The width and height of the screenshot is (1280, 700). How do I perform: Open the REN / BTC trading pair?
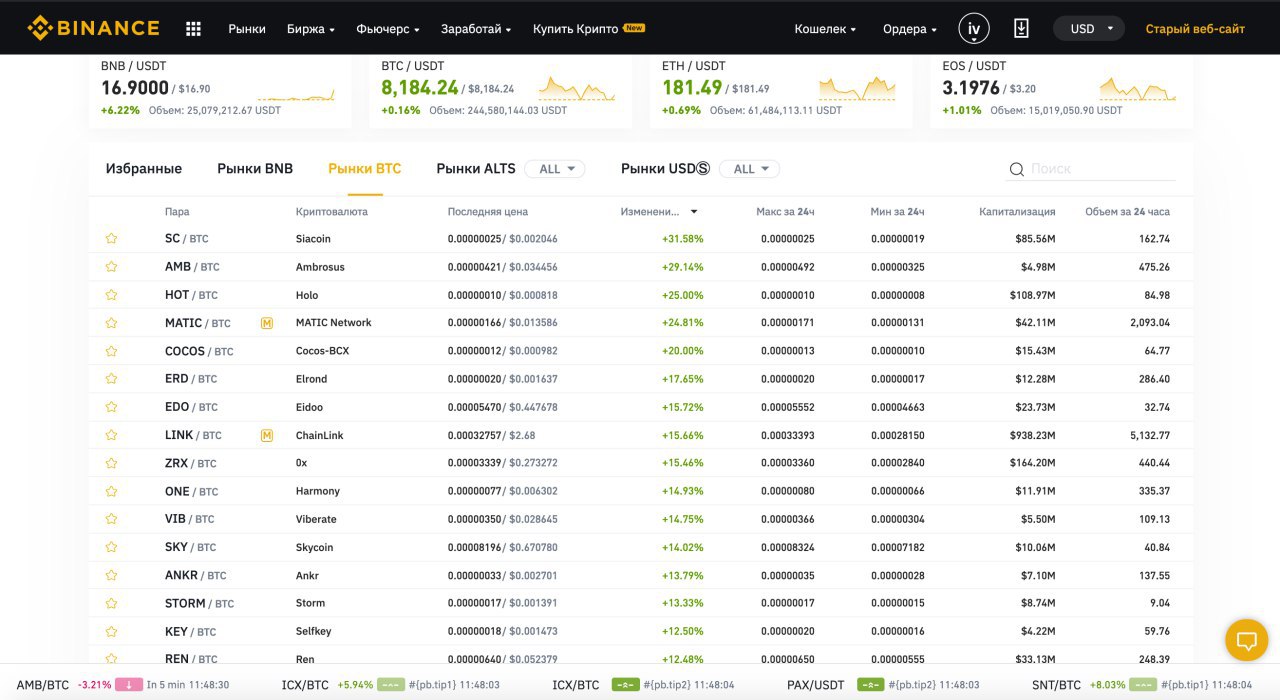(190, 659)
